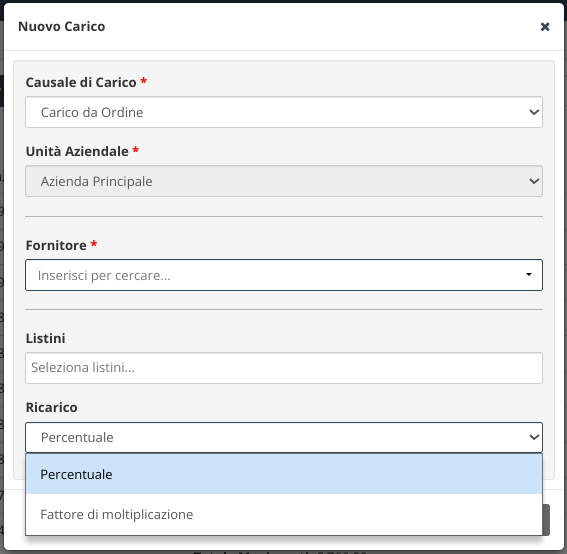Screen dimensions: 567x554
Task: Click the chevron beside Carico da Ordine
Action: pyautogui.click(x=534, y=112)
